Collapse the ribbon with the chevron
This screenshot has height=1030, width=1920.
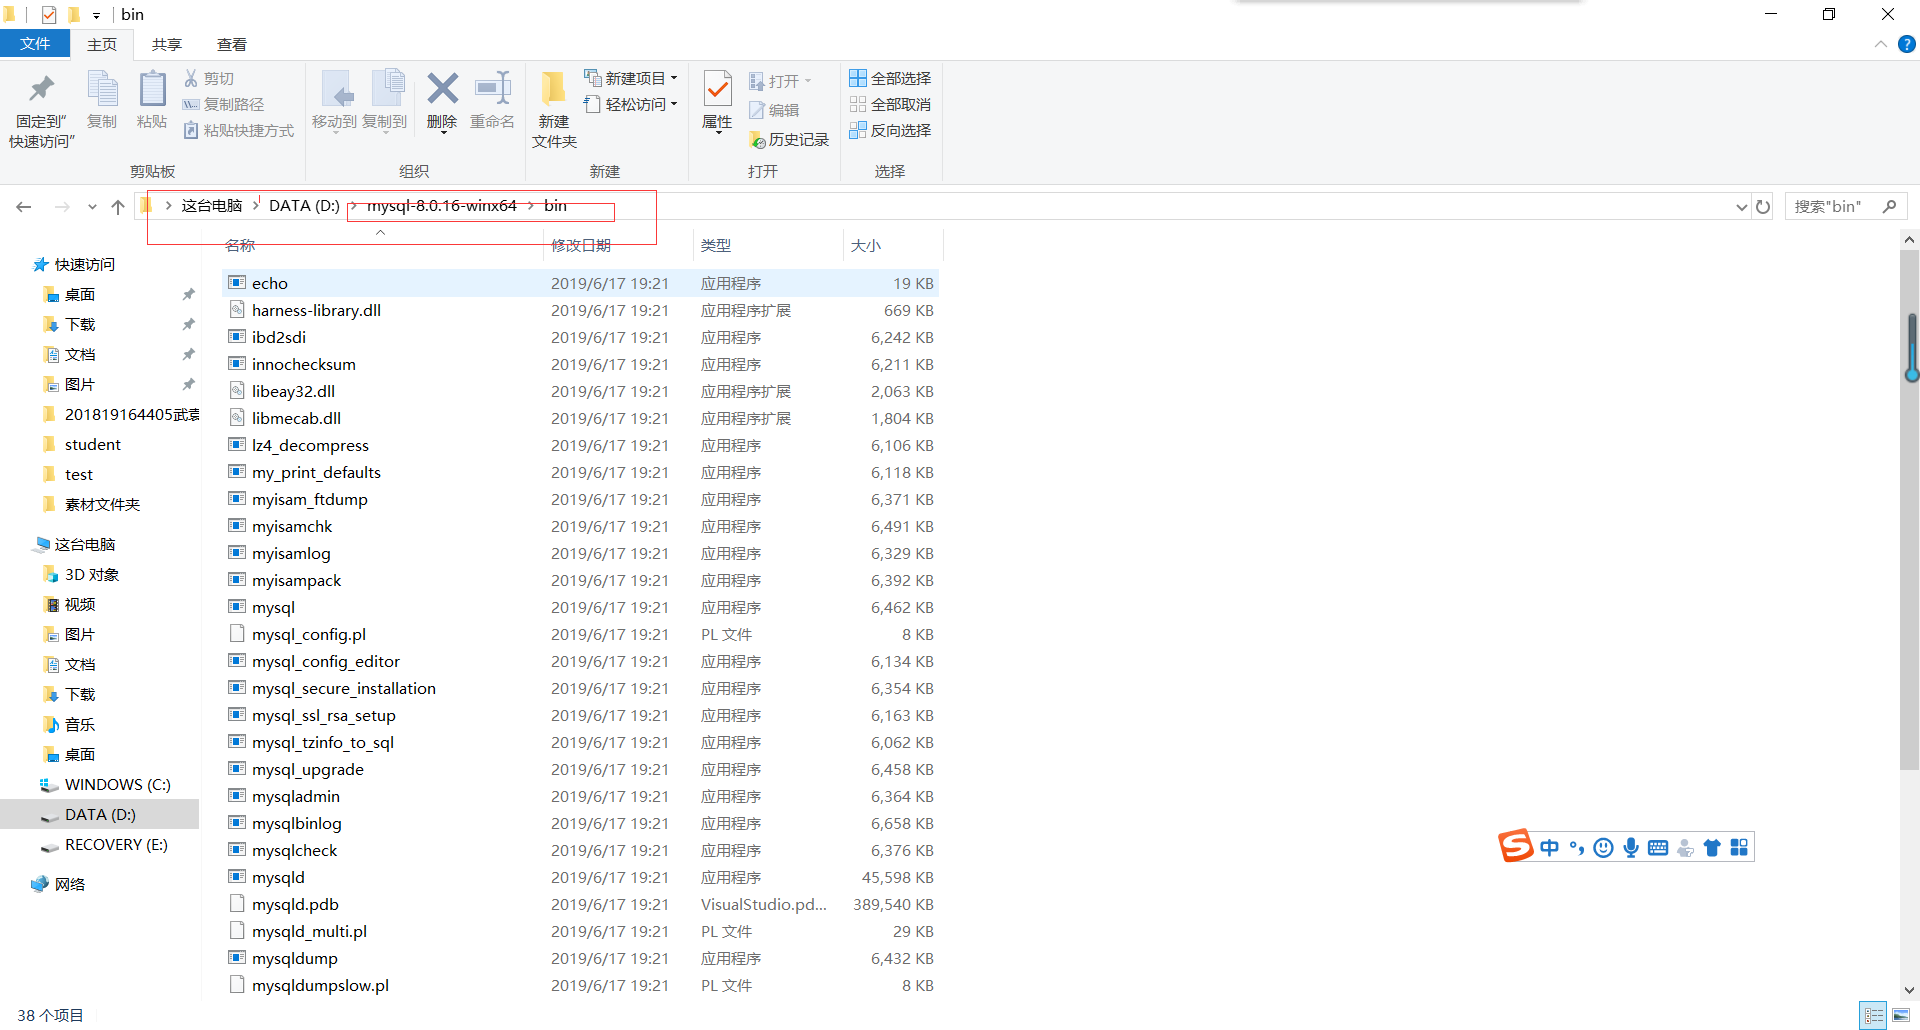coord(1881,44)
